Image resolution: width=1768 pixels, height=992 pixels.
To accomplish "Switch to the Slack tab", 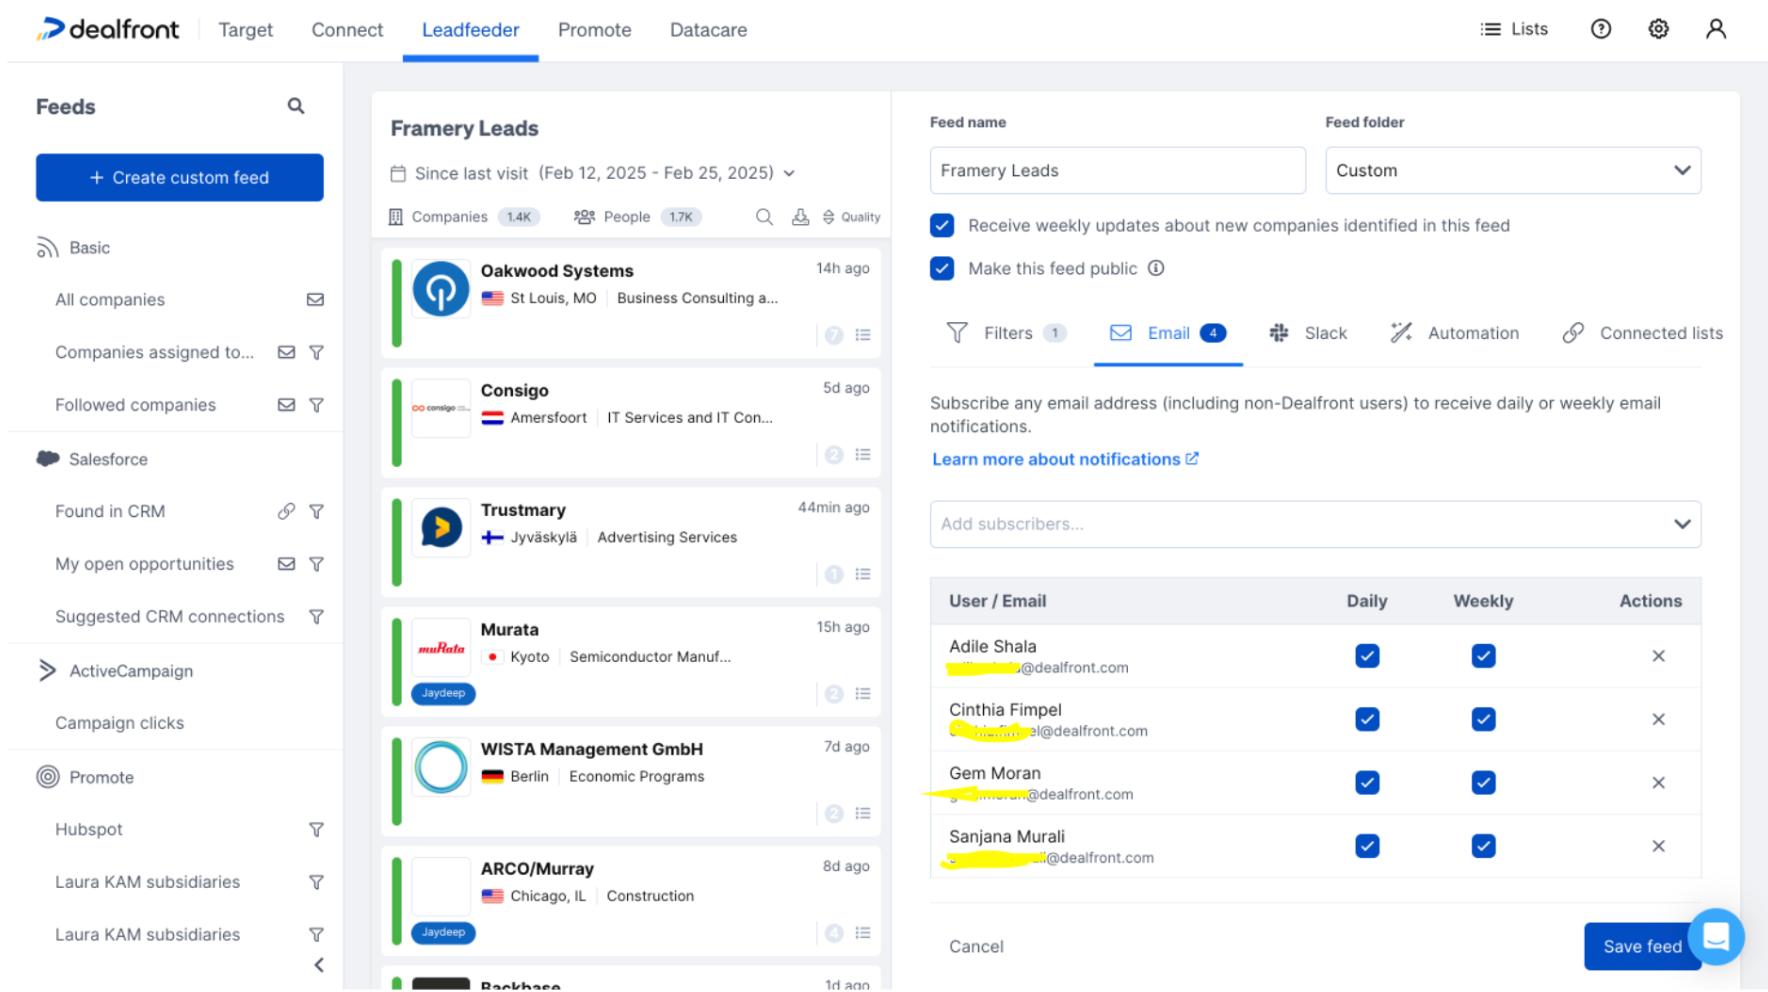I will tap(1308, 333).
